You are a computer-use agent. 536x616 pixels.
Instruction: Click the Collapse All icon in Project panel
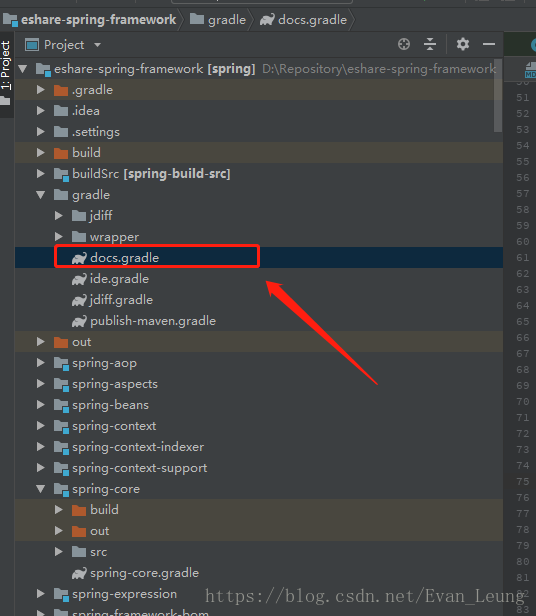coord(430,44)
